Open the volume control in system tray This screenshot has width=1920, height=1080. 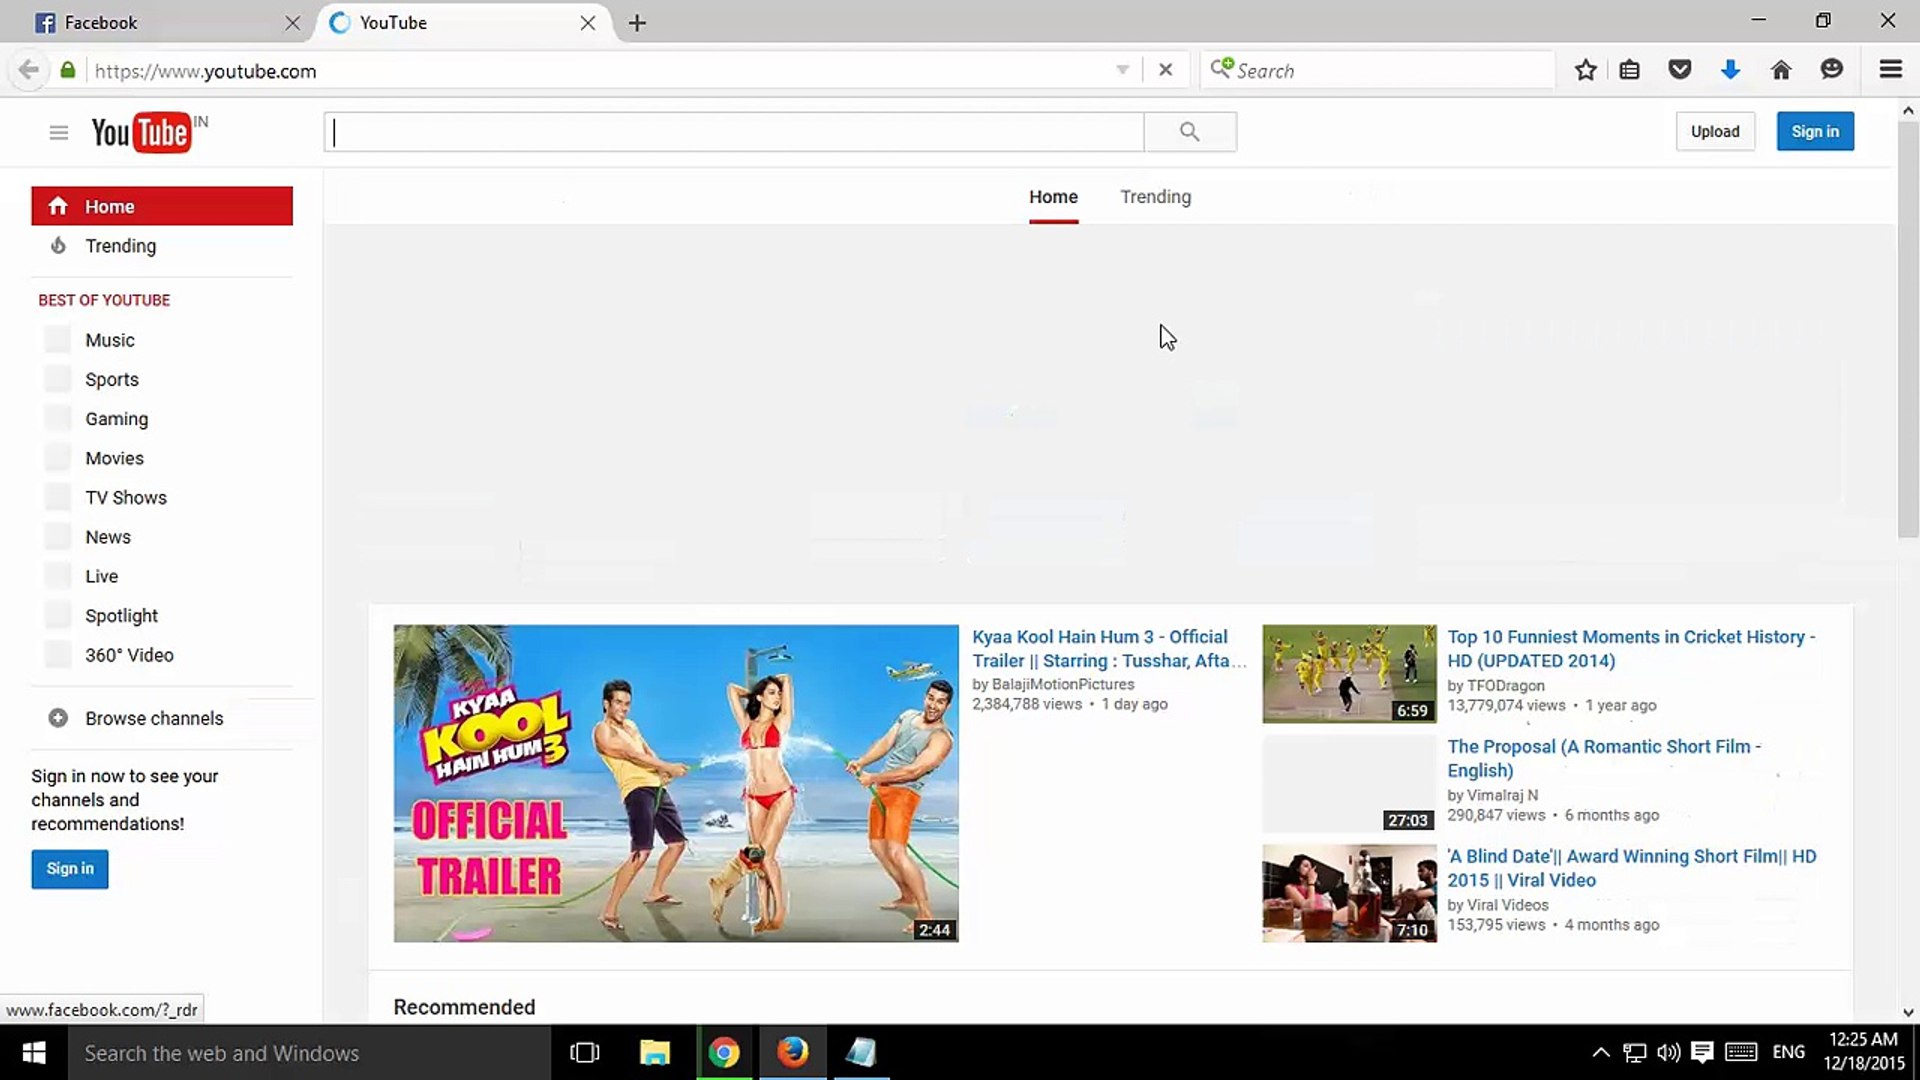1667,1052
